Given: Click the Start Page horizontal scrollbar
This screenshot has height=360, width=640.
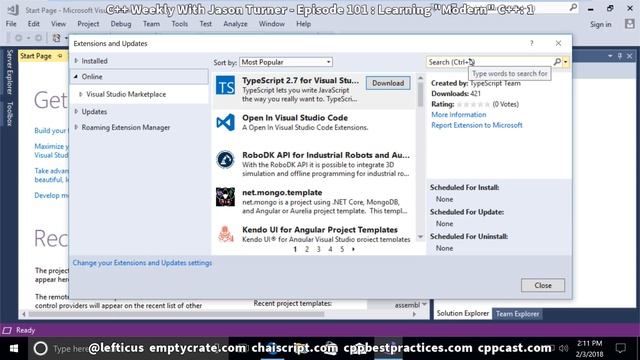Looking at the screenshot, I should [177, 314].
